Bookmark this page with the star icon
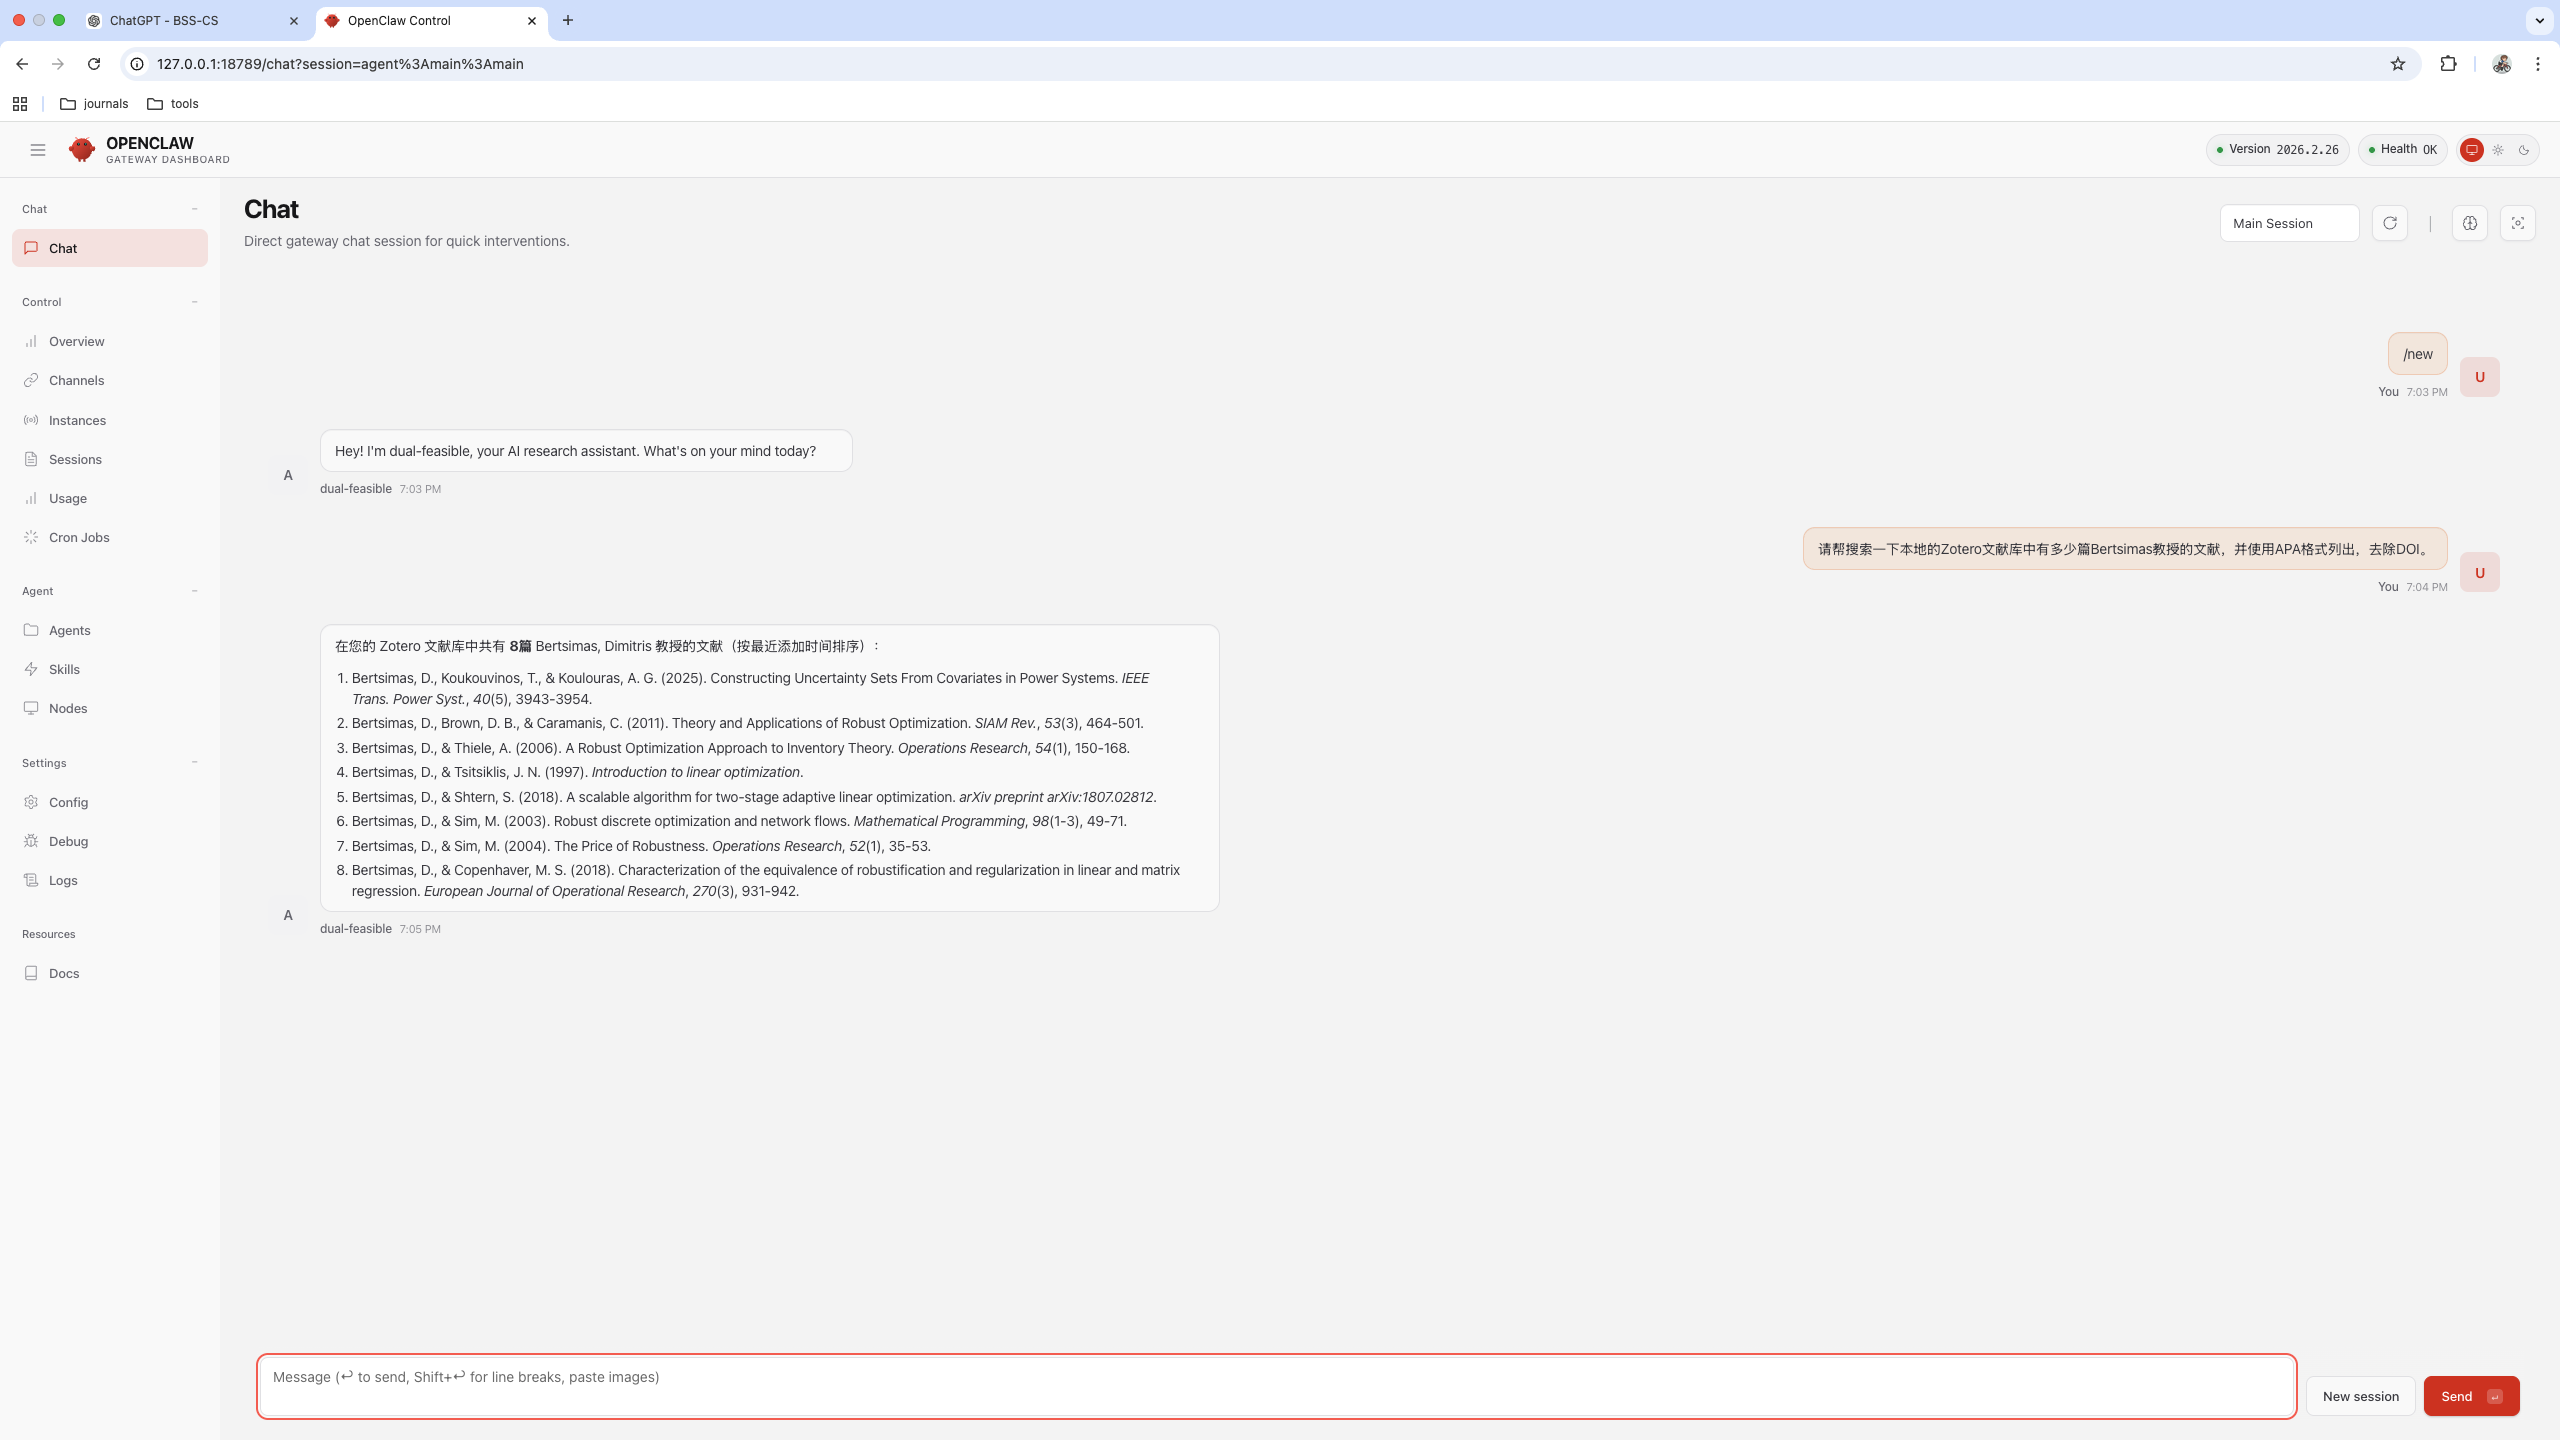The image size is (2560, 1440). (x=2398, y=64)
